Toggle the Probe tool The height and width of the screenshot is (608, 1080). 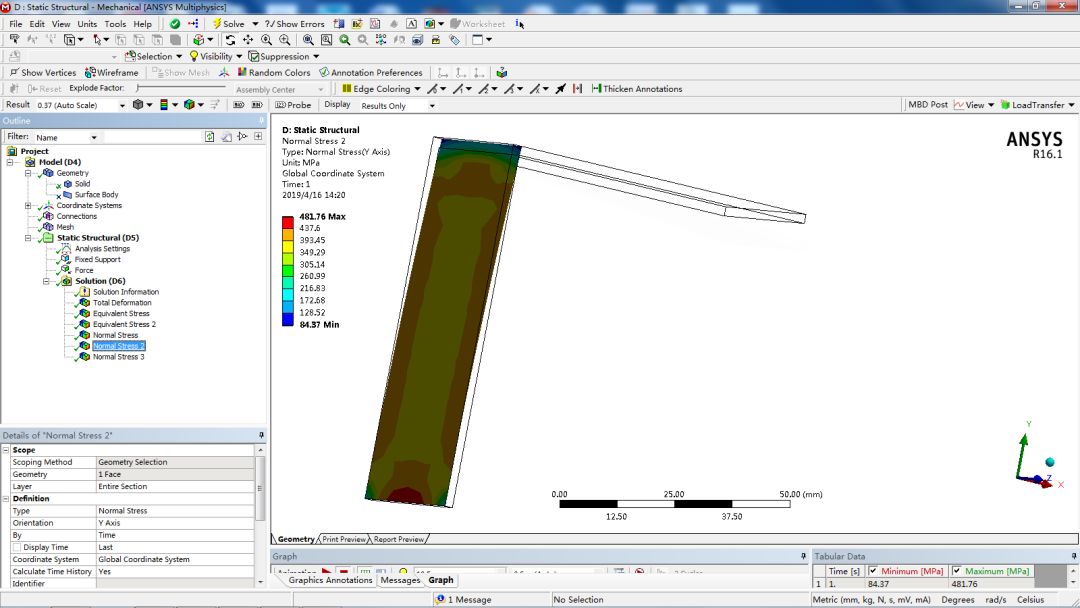click(293, 105)
